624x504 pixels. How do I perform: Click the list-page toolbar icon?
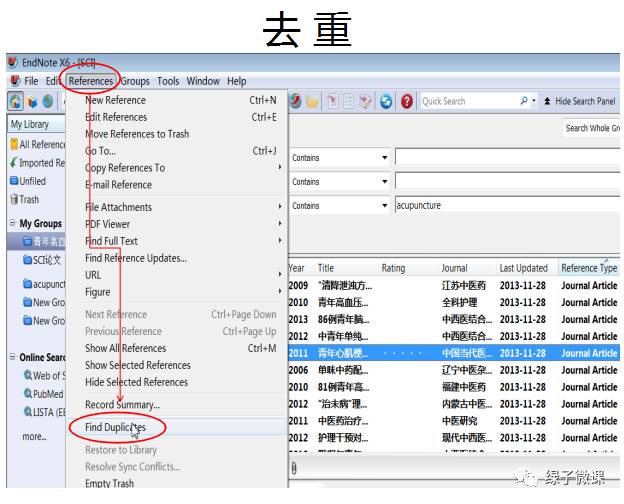[348, 102]
